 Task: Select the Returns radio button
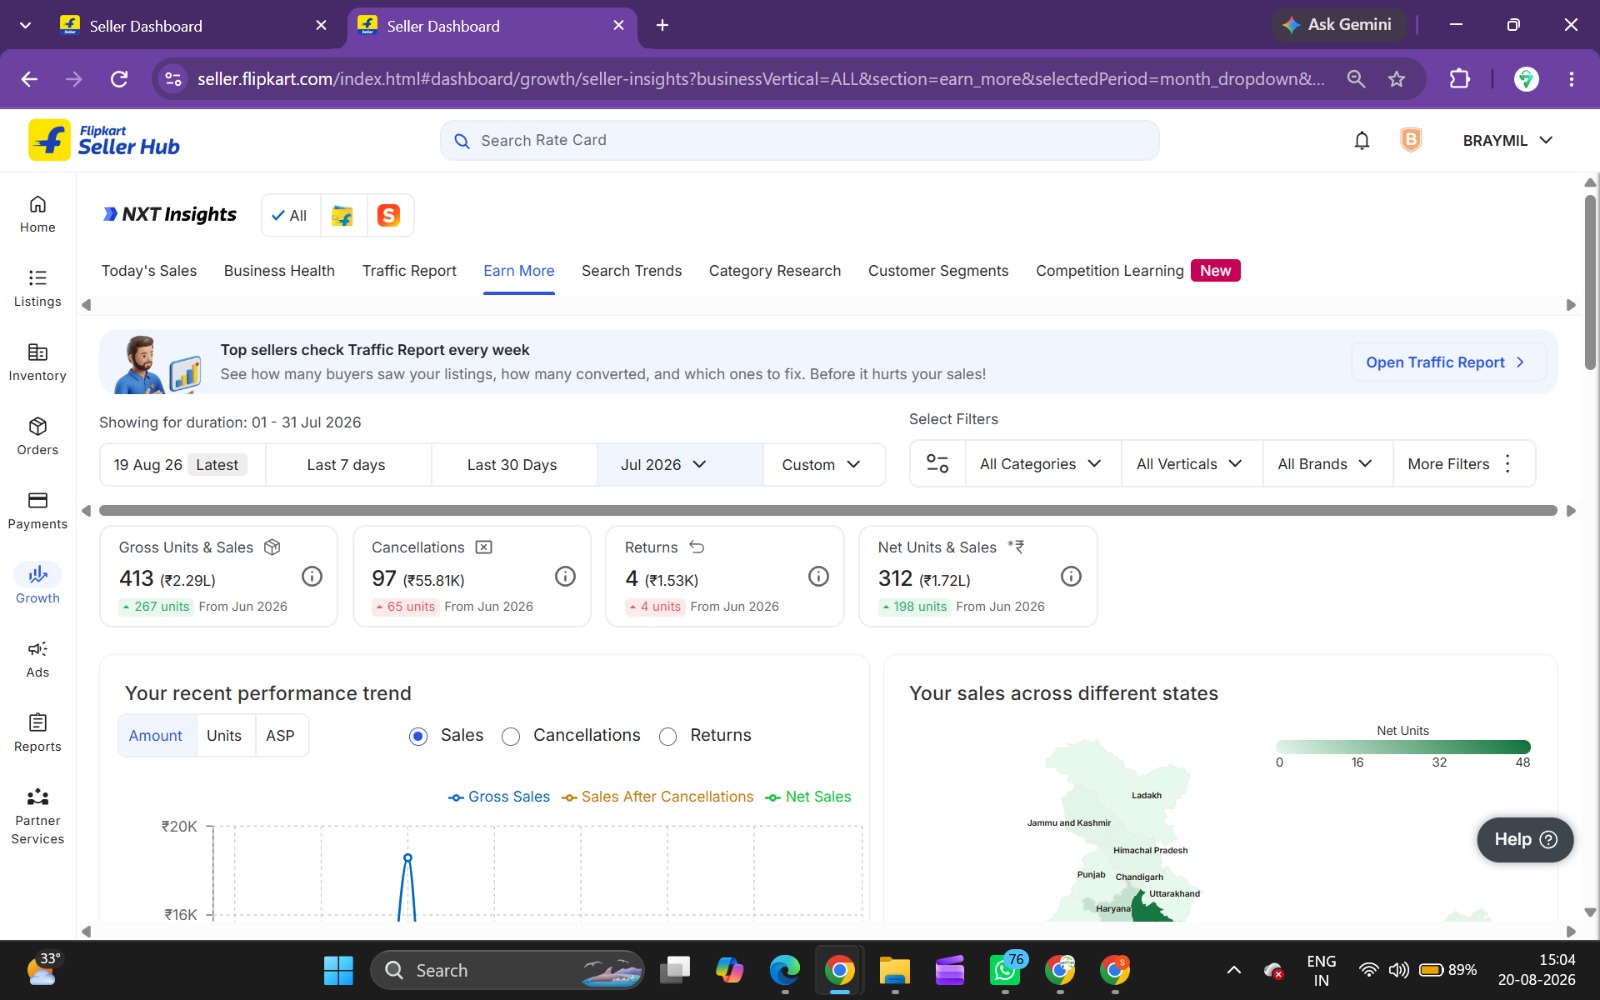(x=668, y=736)
